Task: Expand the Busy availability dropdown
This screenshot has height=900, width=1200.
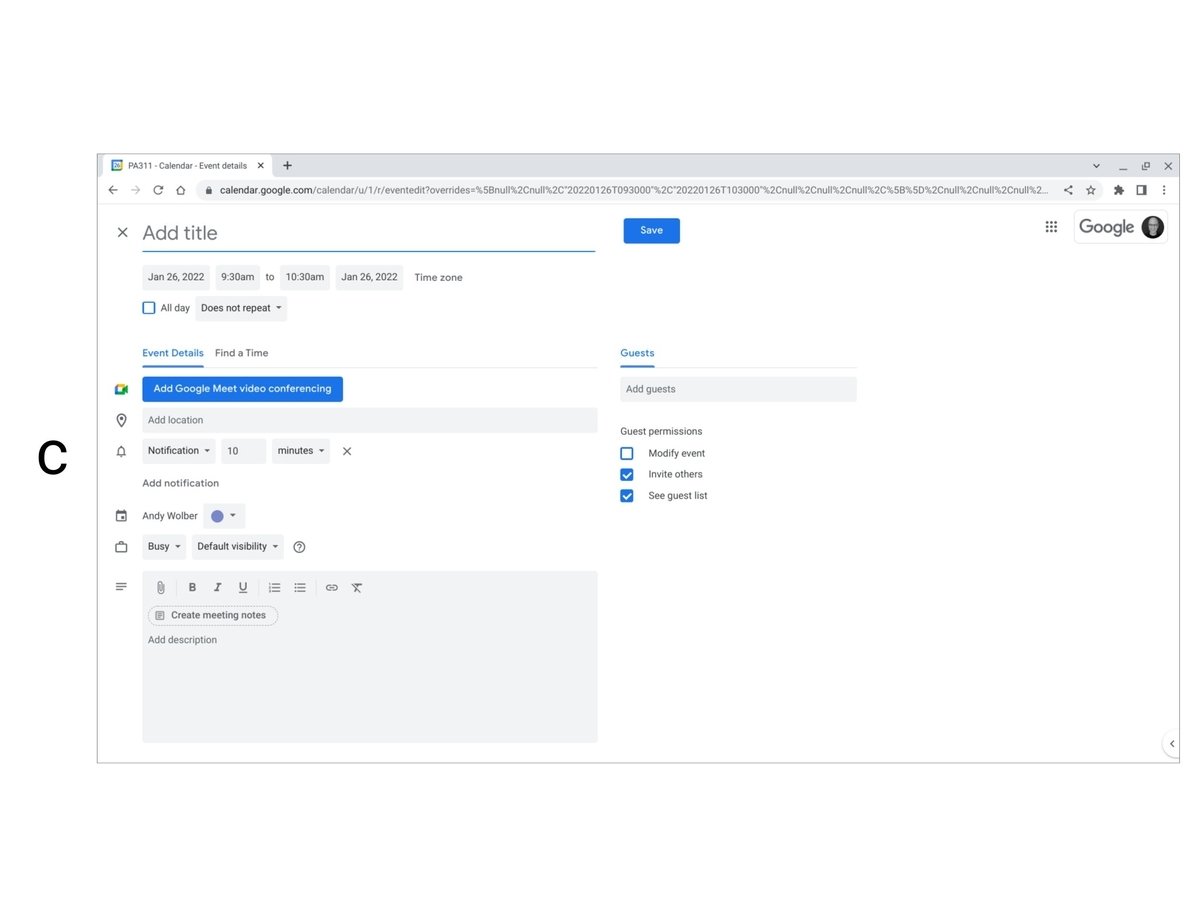Action: coord(164,547)
